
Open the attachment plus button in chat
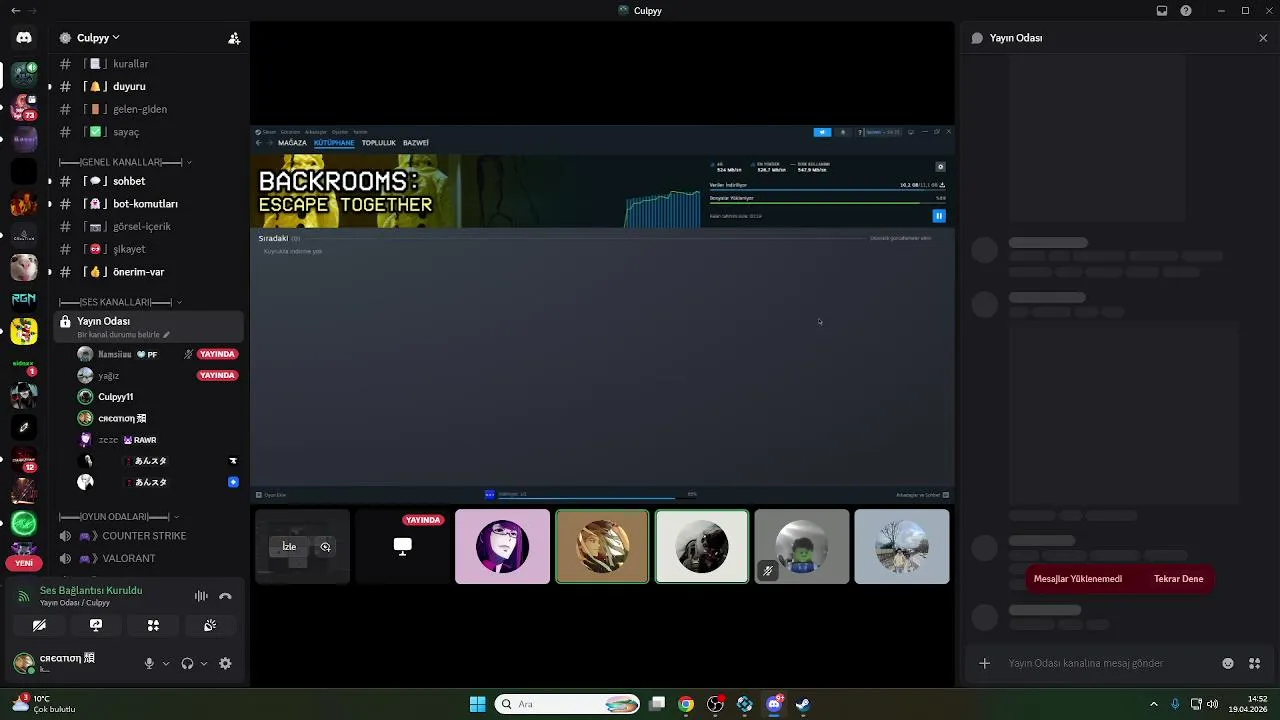click(984, 663)
